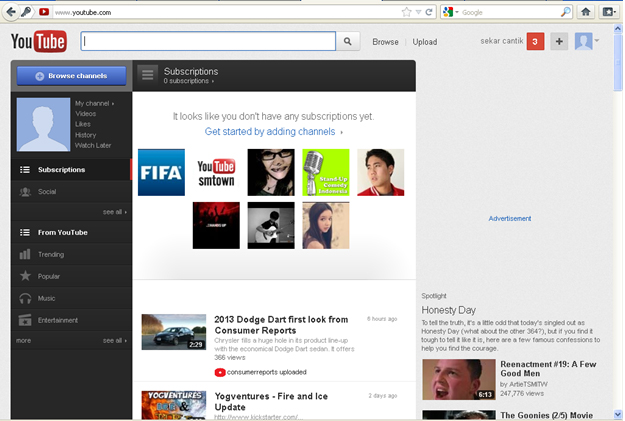The width and height of the screenshot is (625, 421).
Task: Open the girl with glasses channel tile
Action: pyautogui.click(x=271, y=172)
